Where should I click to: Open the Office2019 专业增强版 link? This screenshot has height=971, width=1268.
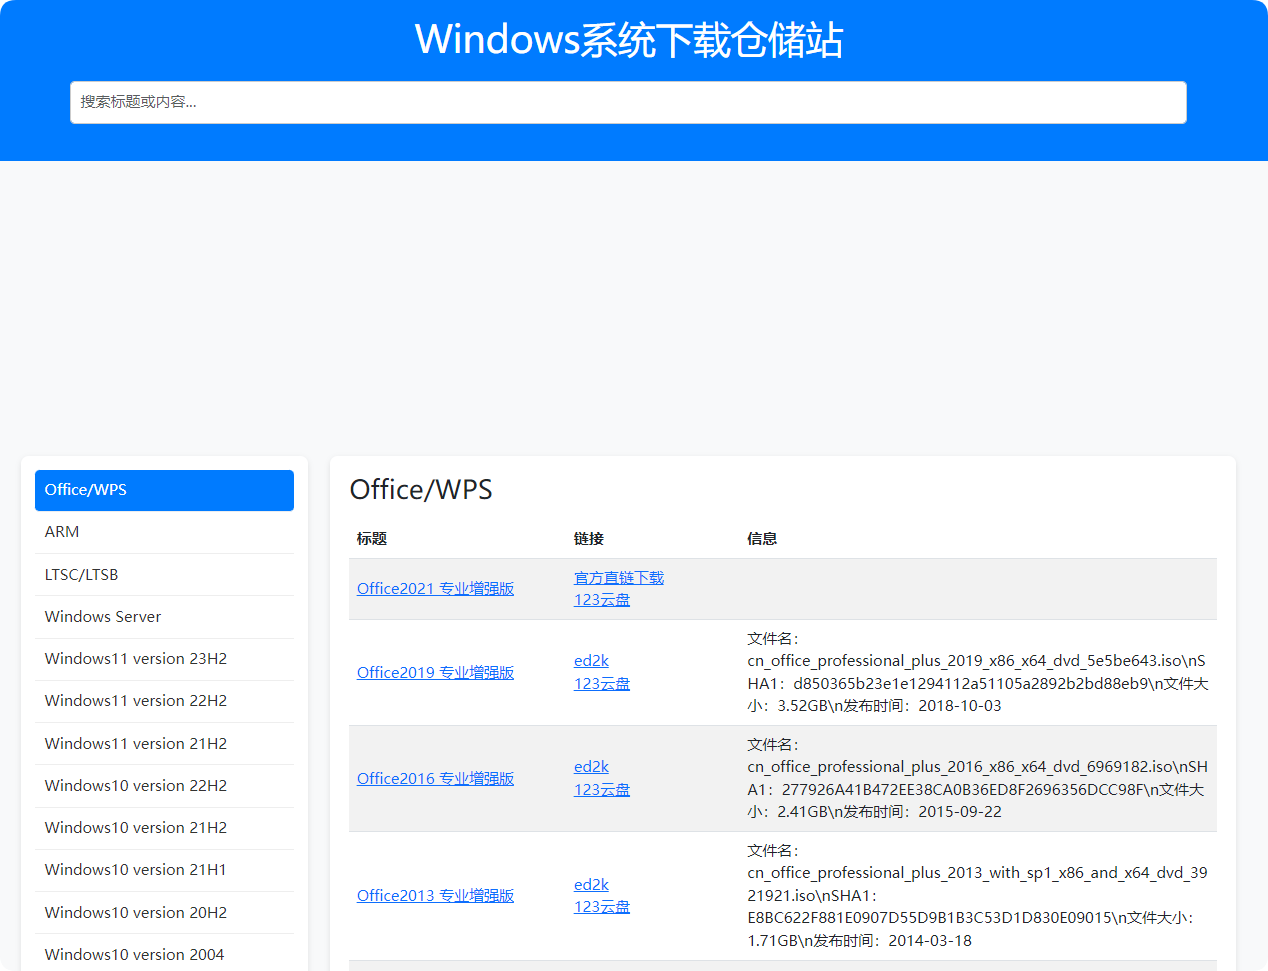(435, 673)
